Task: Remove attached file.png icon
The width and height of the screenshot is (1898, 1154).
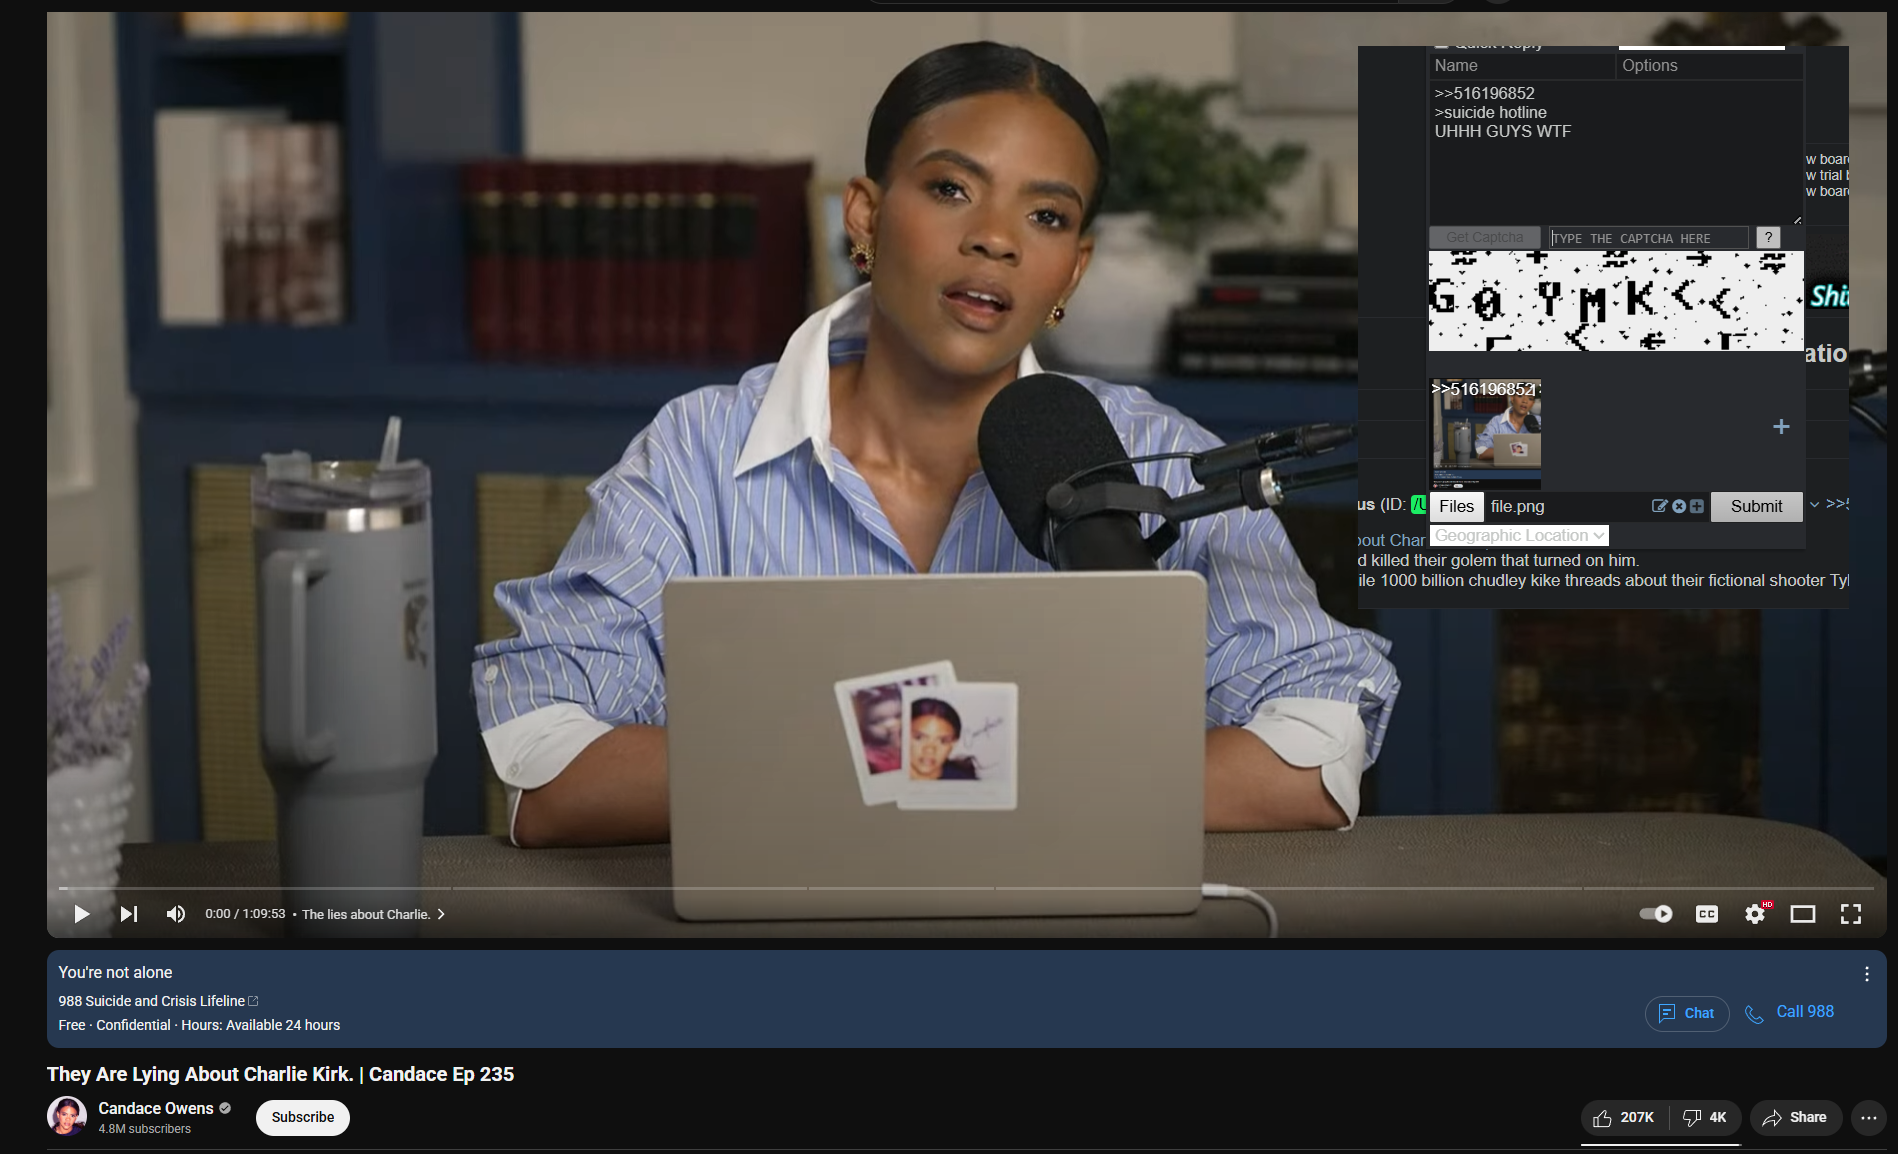Action: pyautogui.click(x=1679, y=506)
